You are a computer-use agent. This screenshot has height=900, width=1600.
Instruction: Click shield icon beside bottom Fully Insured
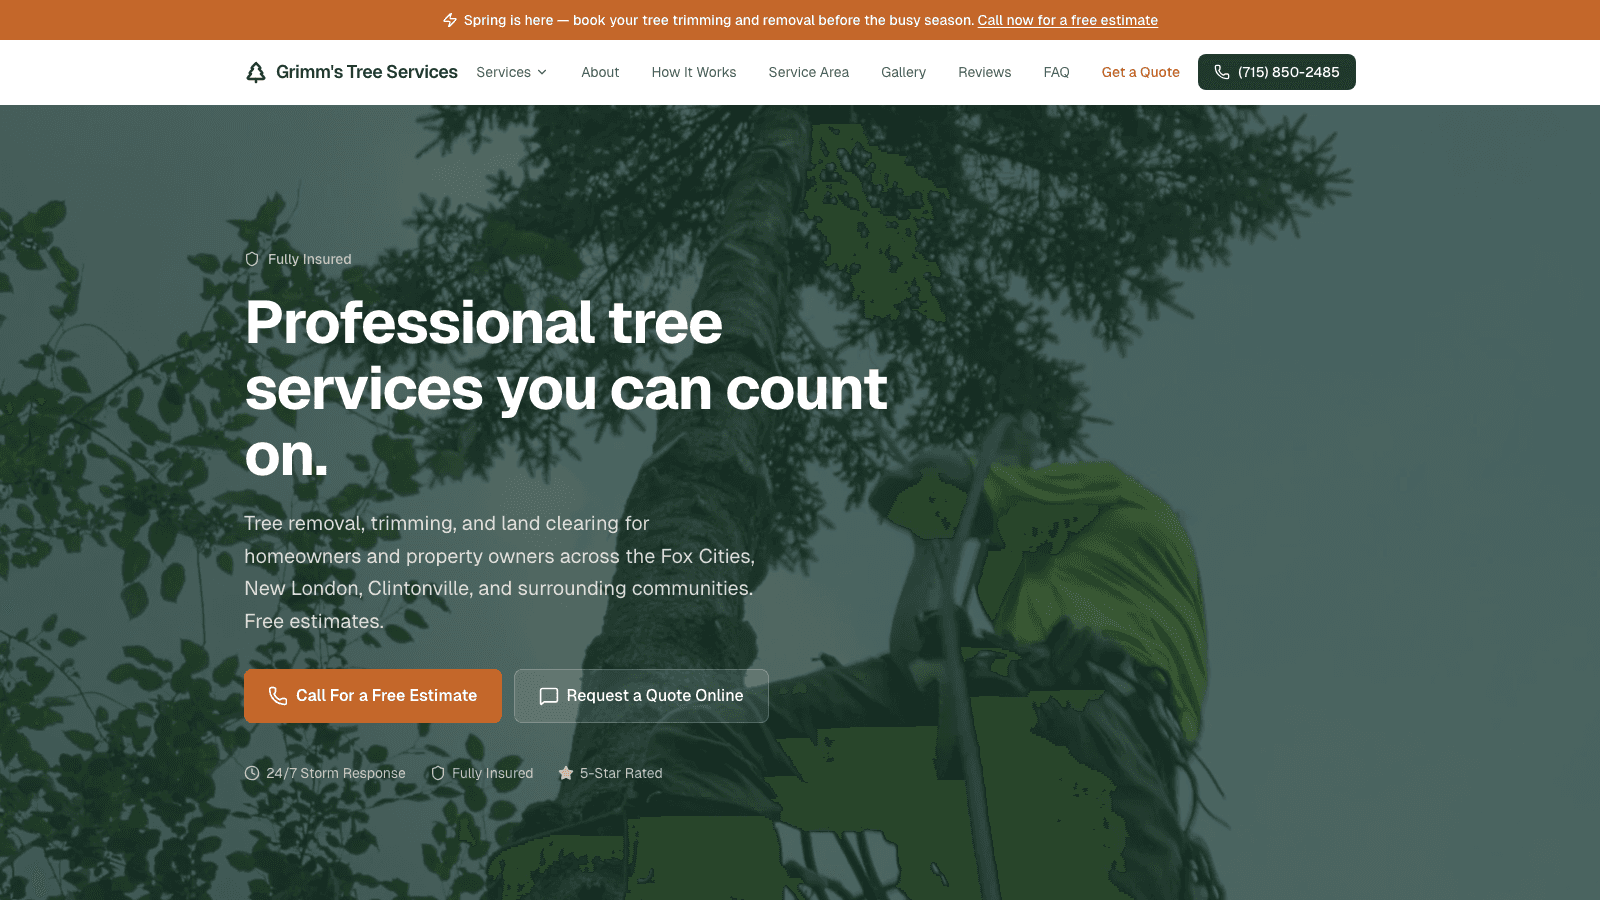[x=438, y=773]
